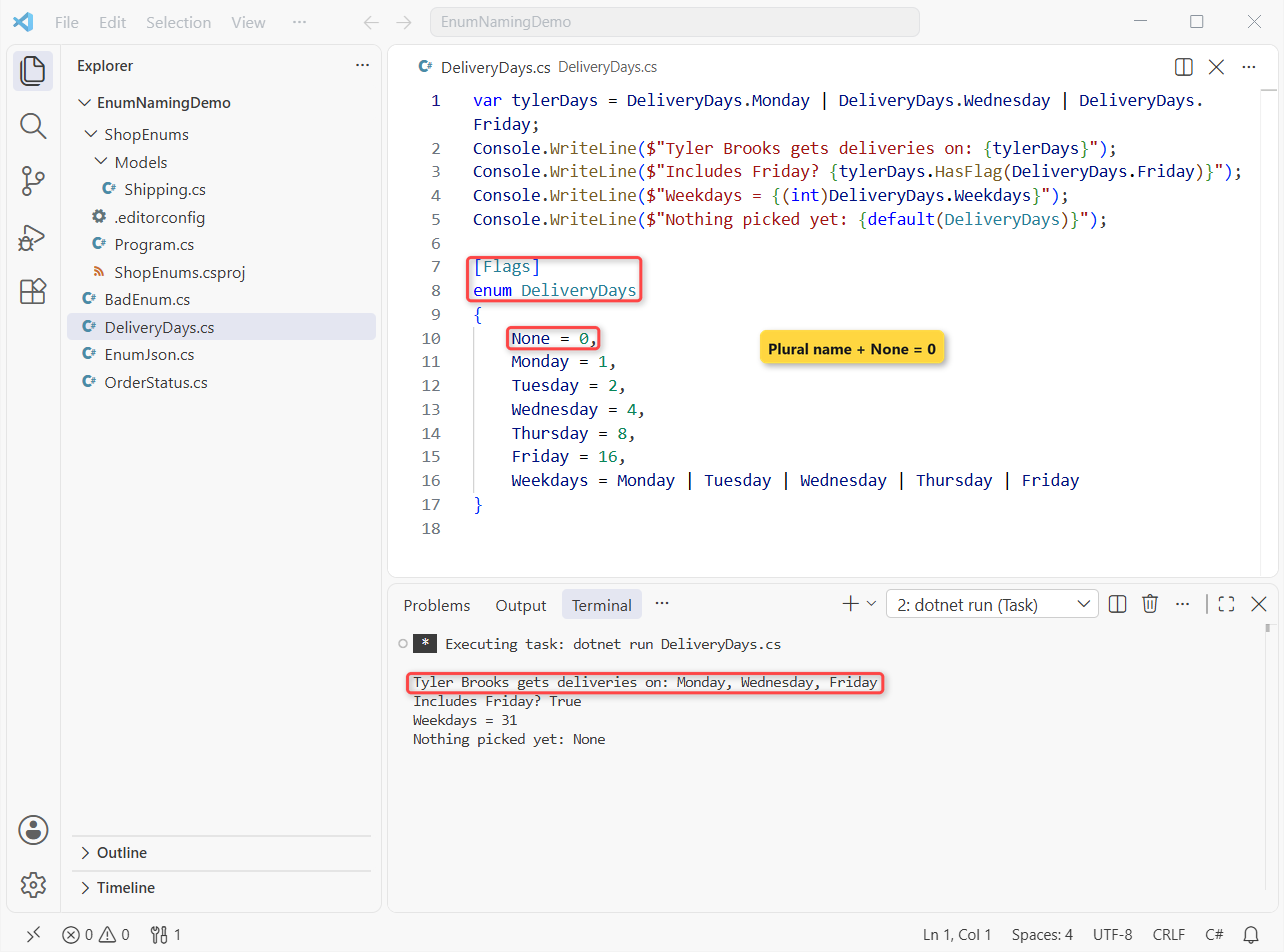Change the UTF-8 file encoding
Viewport: 1284px width, 952px height.
coord(1111,935)
